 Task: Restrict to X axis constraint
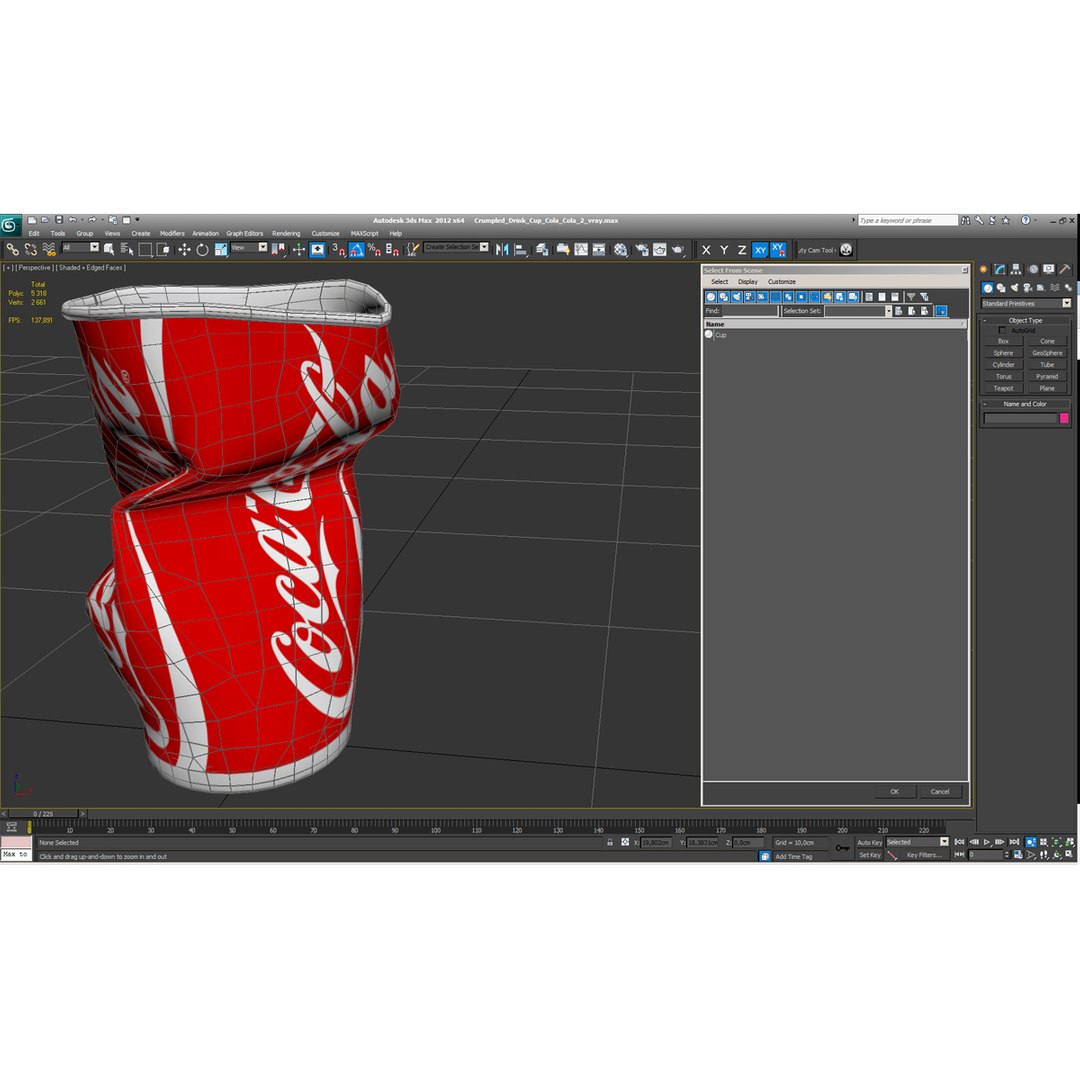706,250
